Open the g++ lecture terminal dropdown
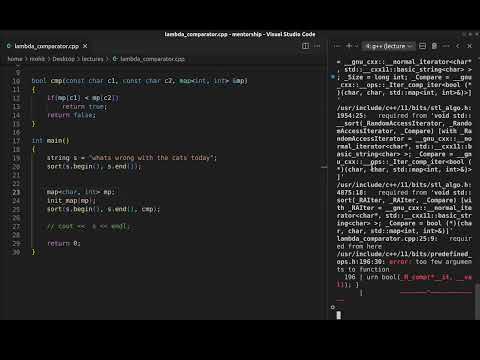 pos(389,46)
